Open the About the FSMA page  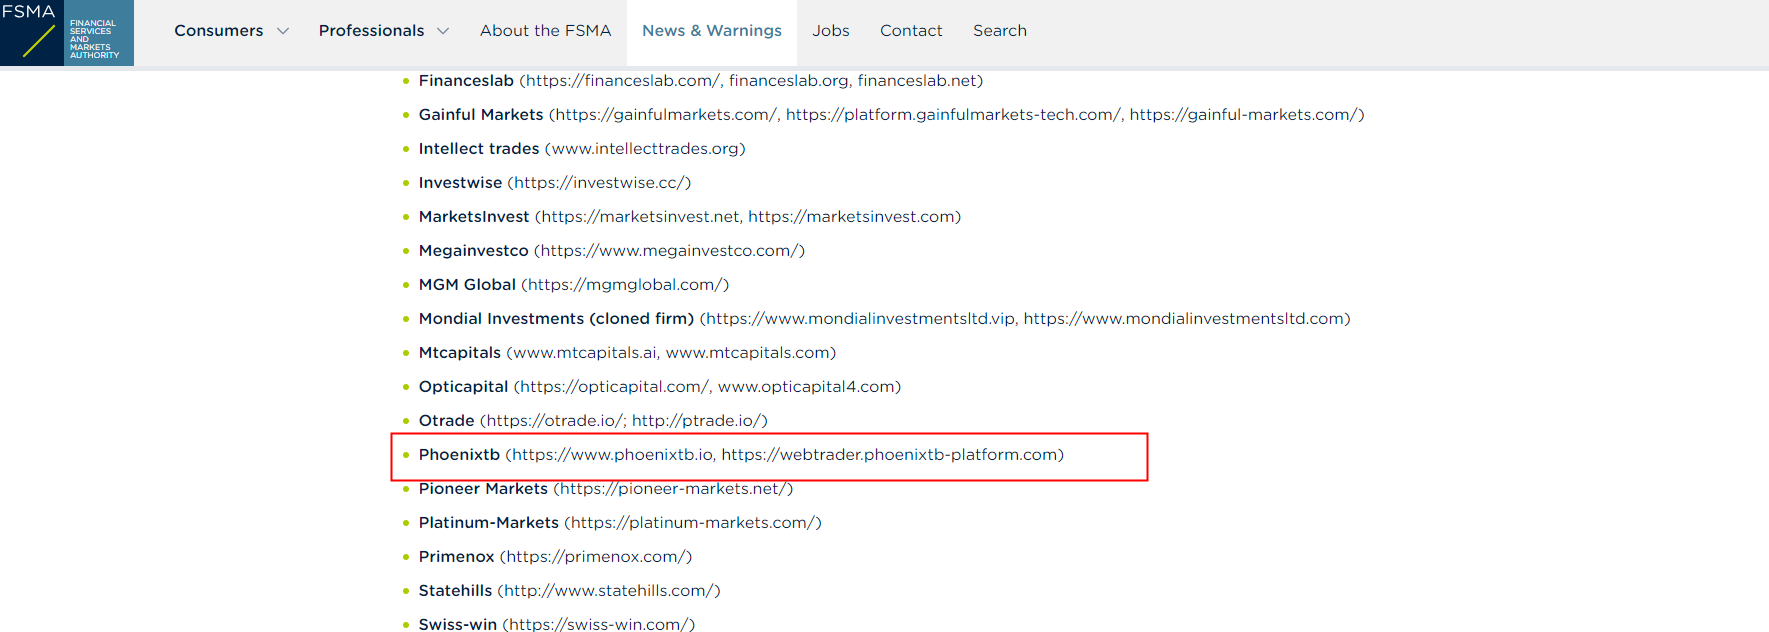(545, 31)
